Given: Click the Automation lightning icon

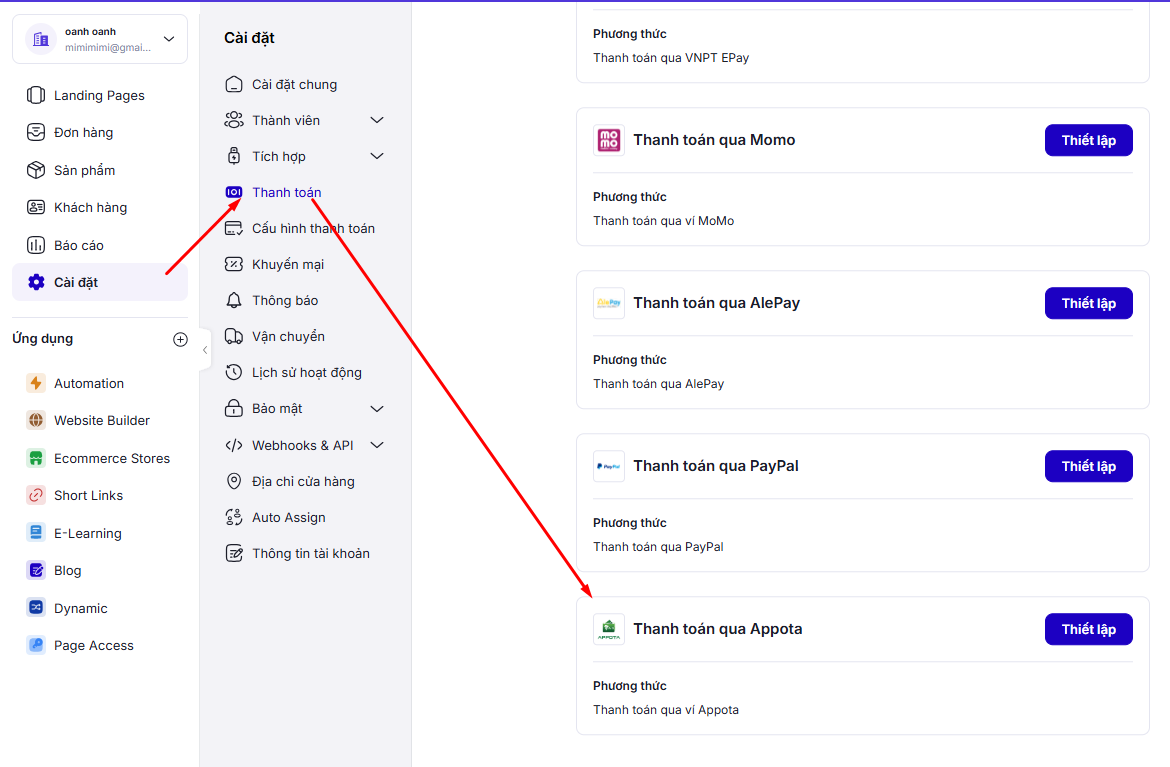Looking at the screenshot, I should click(36, 383).
